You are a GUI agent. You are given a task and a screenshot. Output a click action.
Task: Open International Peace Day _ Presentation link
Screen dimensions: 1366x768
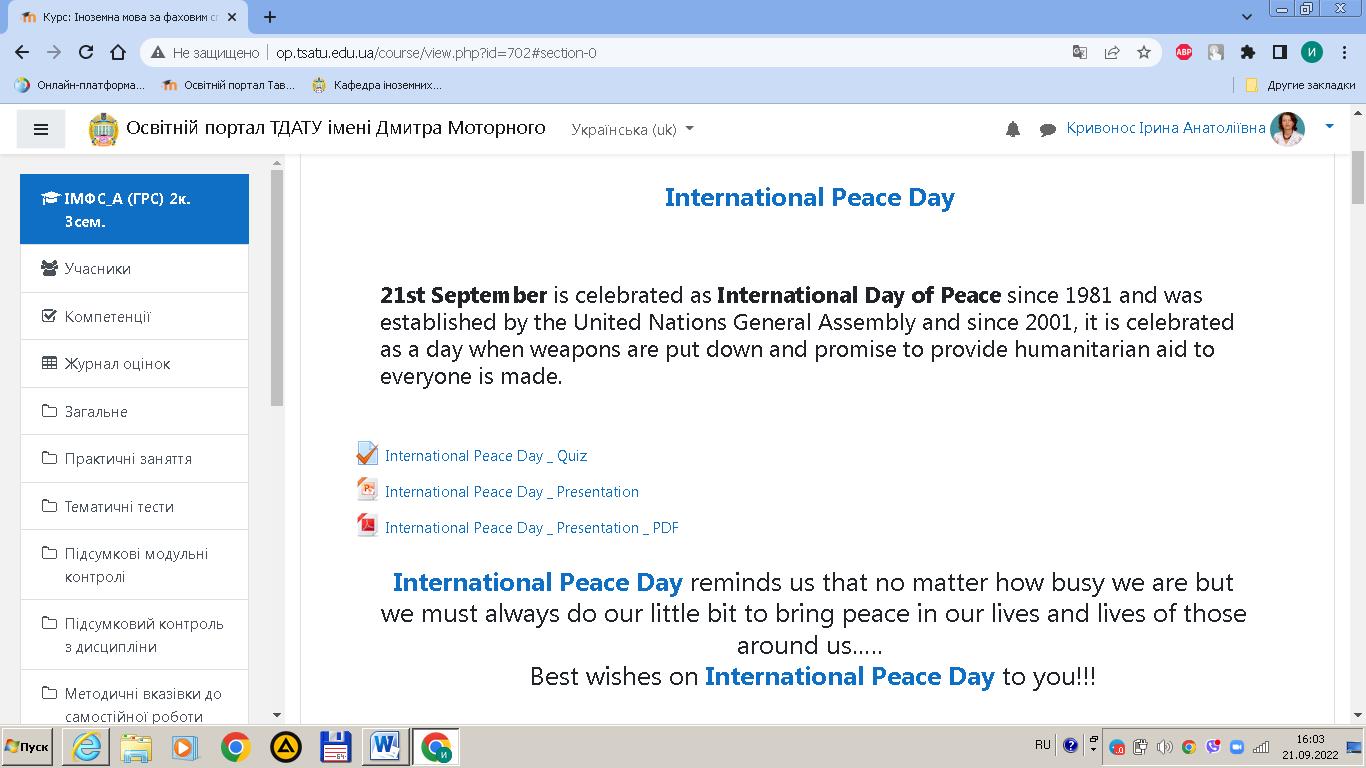point(511,492)
